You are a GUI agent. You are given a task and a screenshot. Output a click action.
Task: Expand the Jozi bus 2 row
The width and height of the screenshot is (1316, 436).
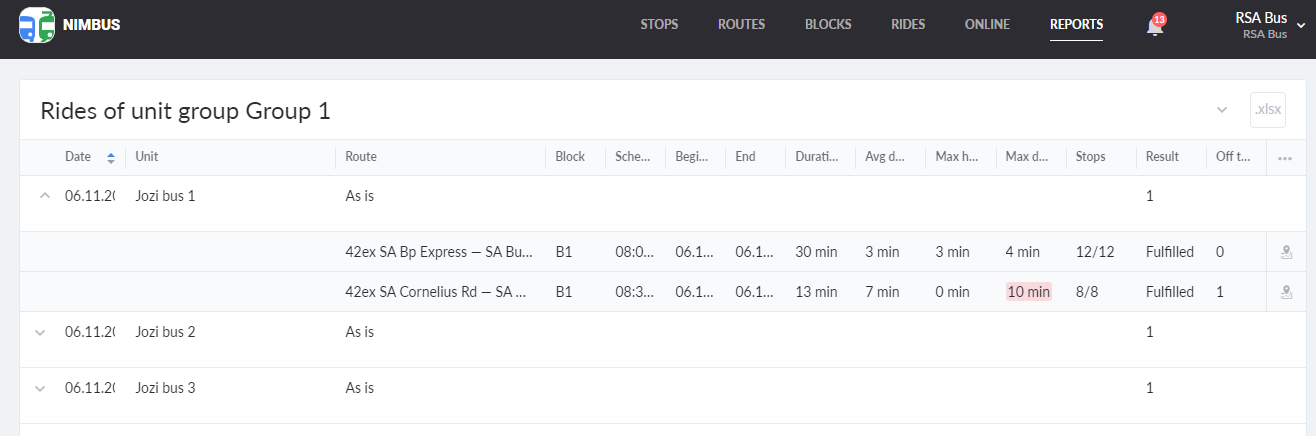coord(41,332)
